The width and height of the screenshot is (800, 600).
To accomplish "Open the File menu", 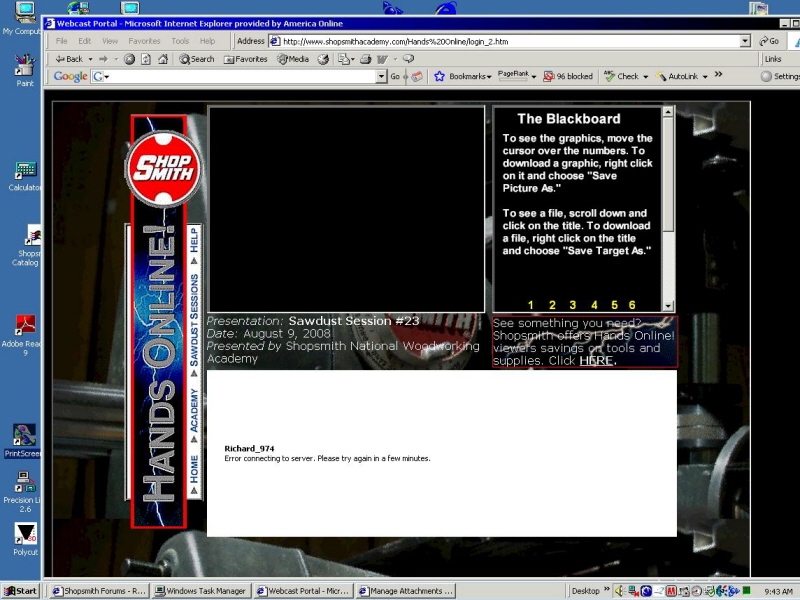I will pos(61,41).
